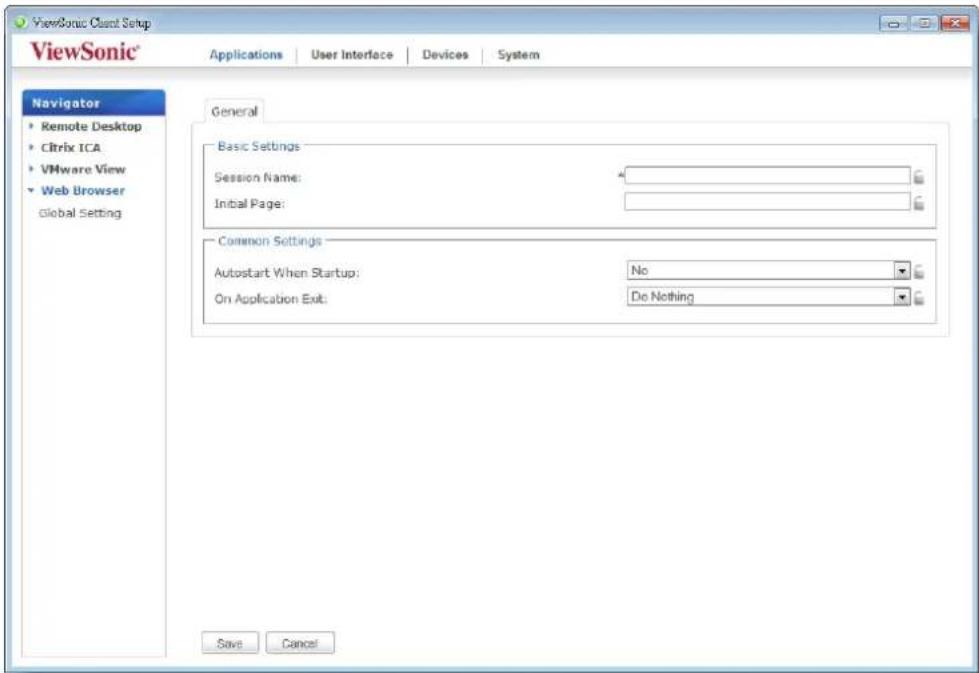Switch to the Devices tab
This screenshot has width=979, height=673.
[x=445, y=55]
